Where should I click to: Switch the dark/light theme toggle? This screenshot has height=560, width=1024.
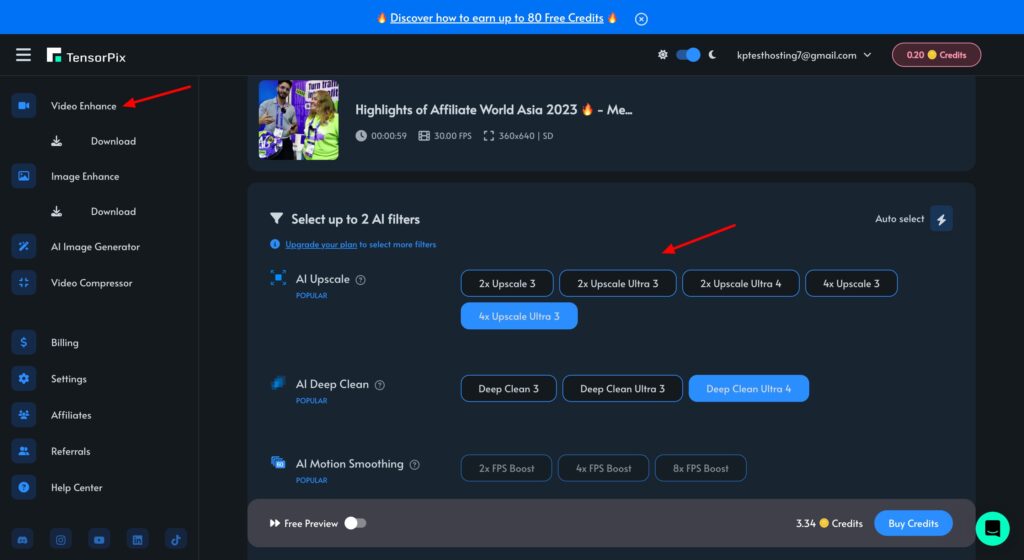(x=688, y=55)
